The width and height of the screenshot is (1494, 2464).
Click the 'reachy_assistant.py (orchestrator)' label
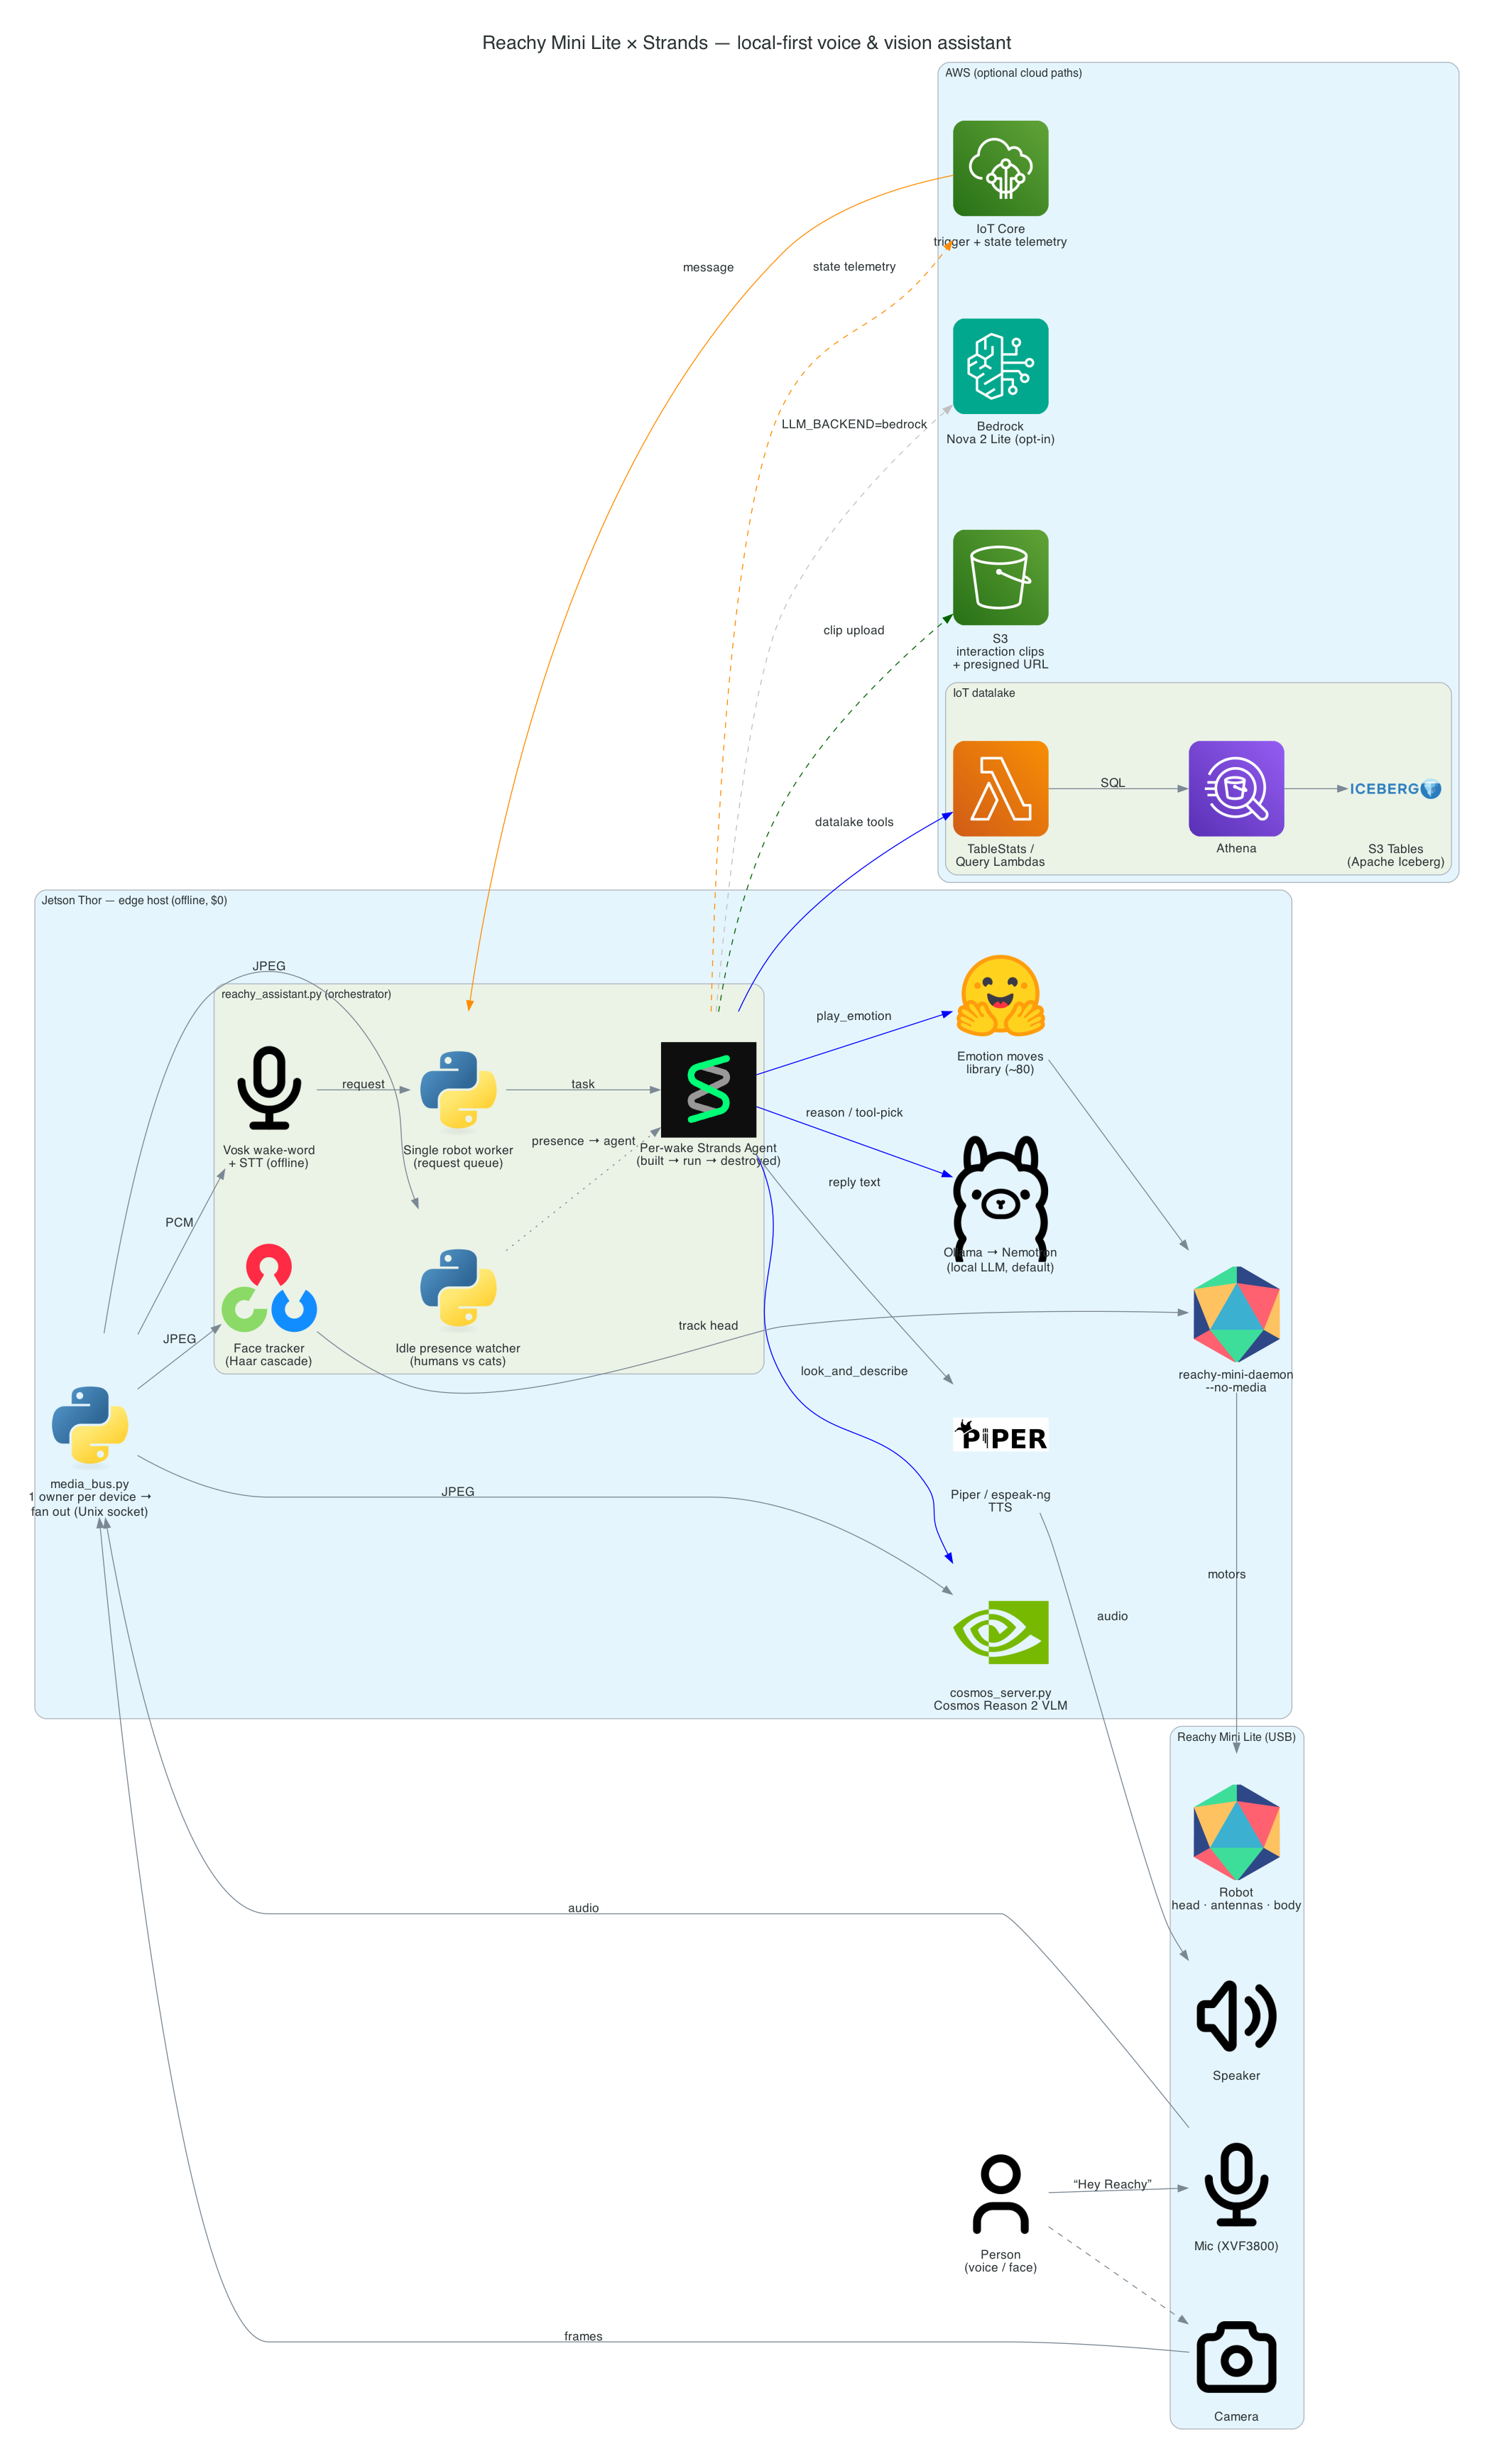click(306, 994)
